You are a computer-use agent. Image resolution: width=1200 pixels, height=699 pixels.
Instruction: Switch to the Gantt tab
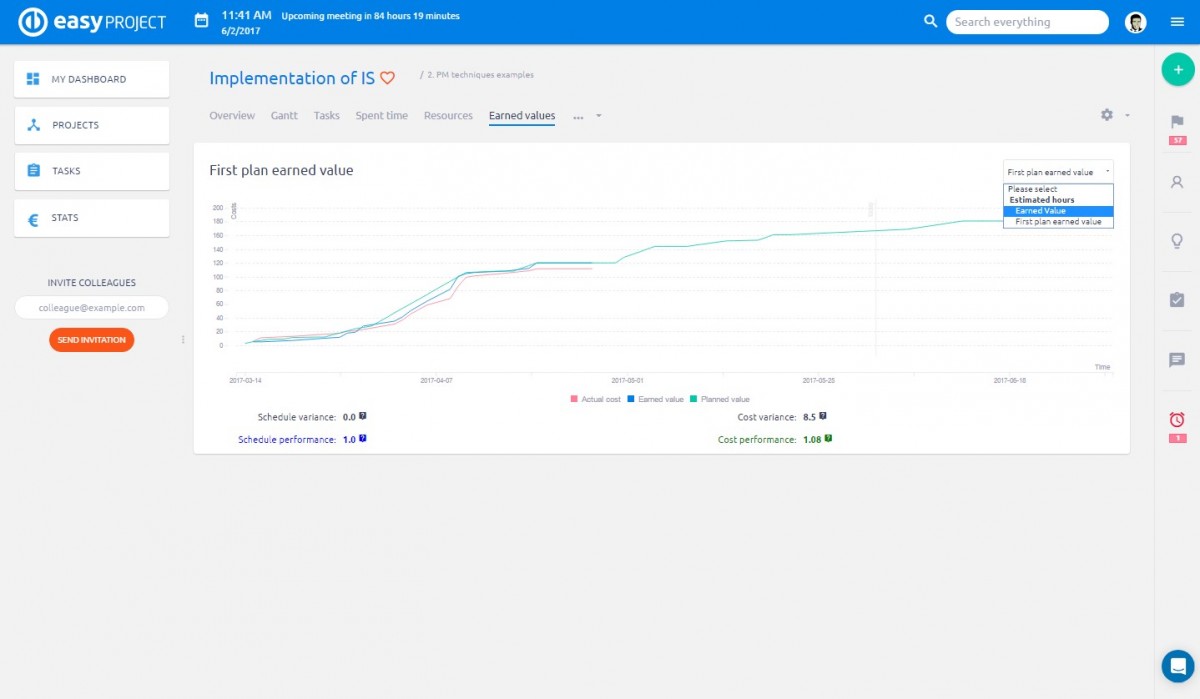click(284, 116)
